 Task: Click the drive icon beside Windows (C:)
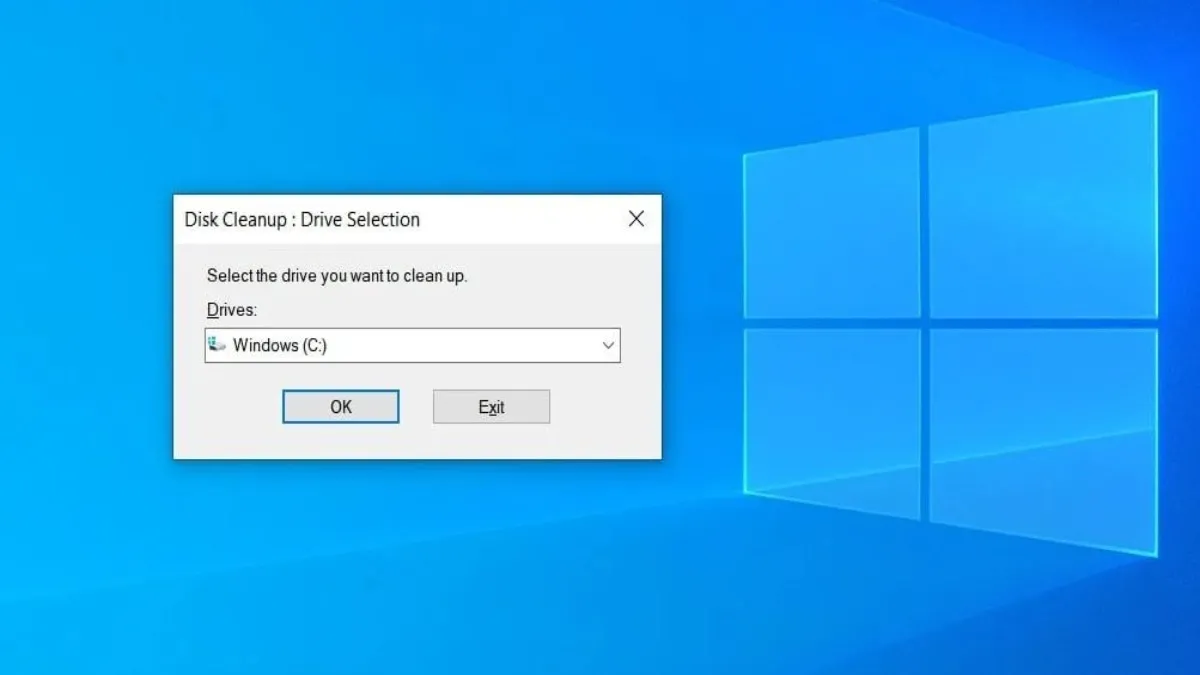click(x=217, y=345)
